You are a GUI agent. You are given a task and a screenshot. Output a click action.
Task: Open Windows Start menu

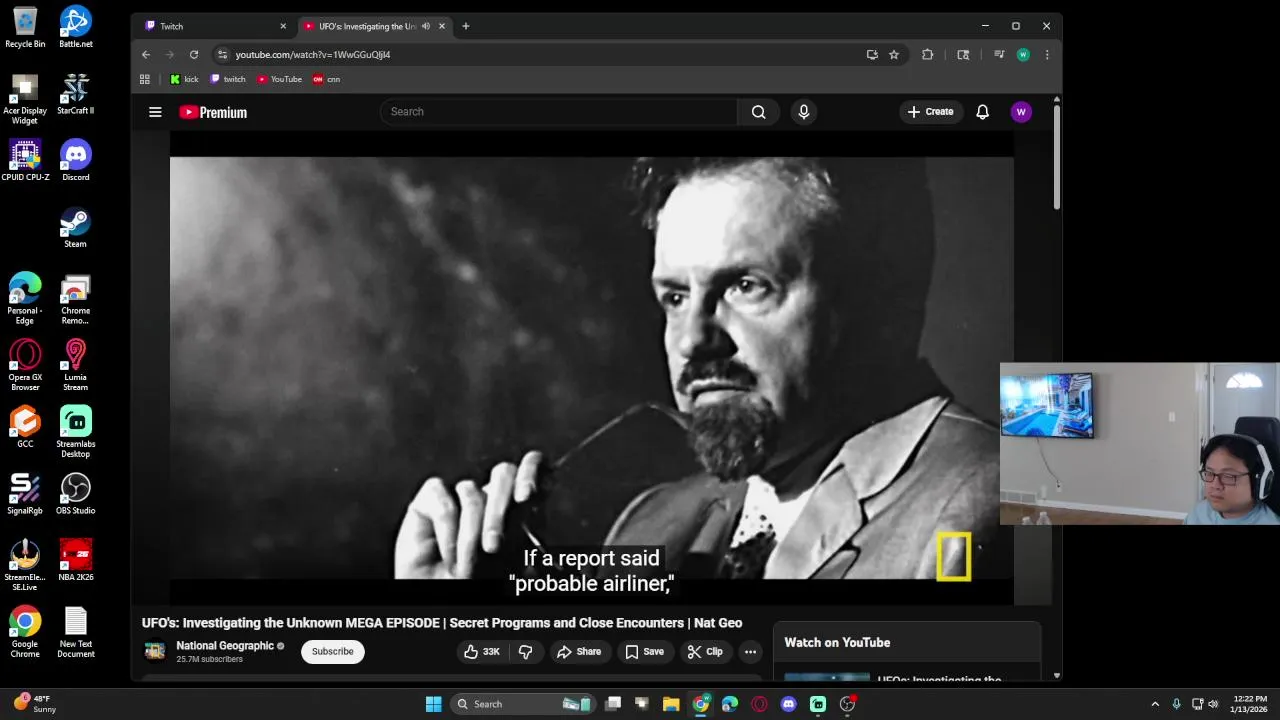(x=433, y=704)
